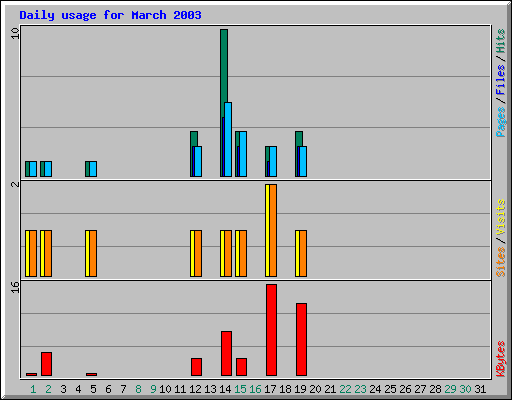Click the chart title 'Daily usage for March 2003'
Screen dimensions: 512x400
coord(110,15)
